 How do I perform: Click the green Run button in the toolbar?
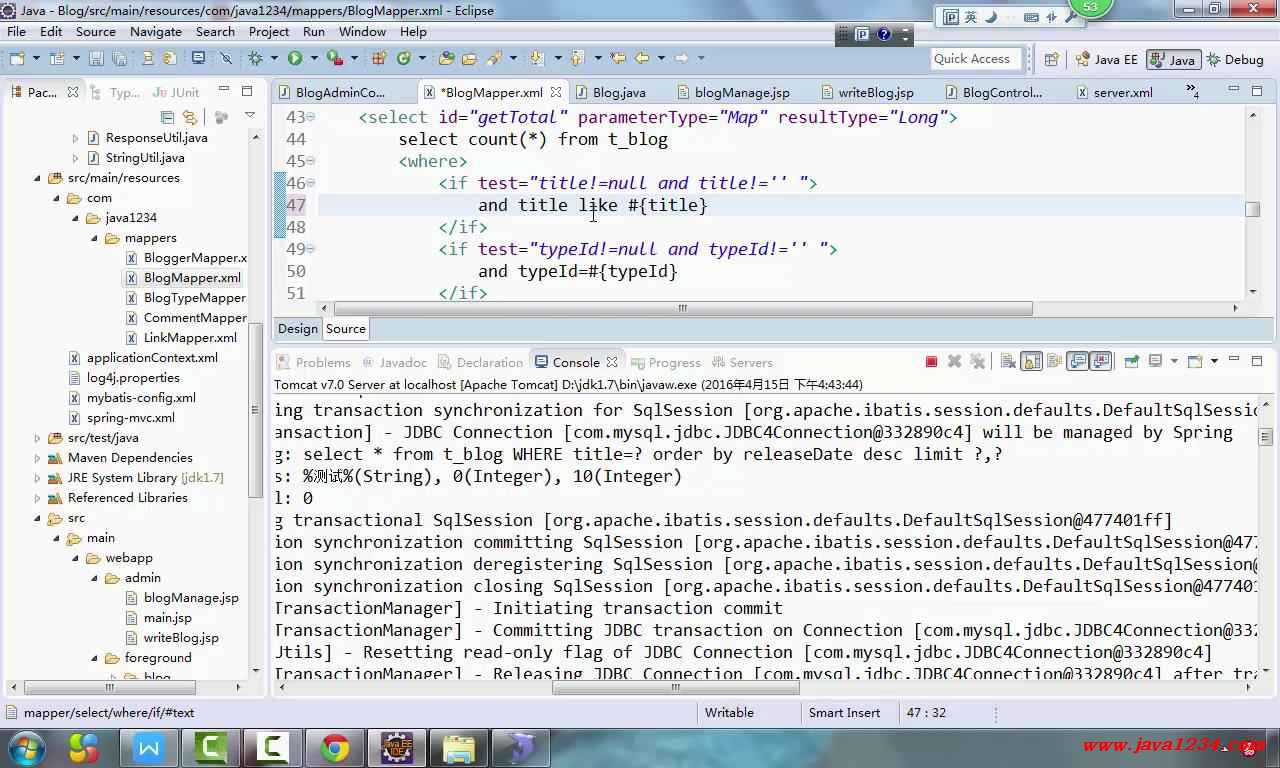click(295, 58)
